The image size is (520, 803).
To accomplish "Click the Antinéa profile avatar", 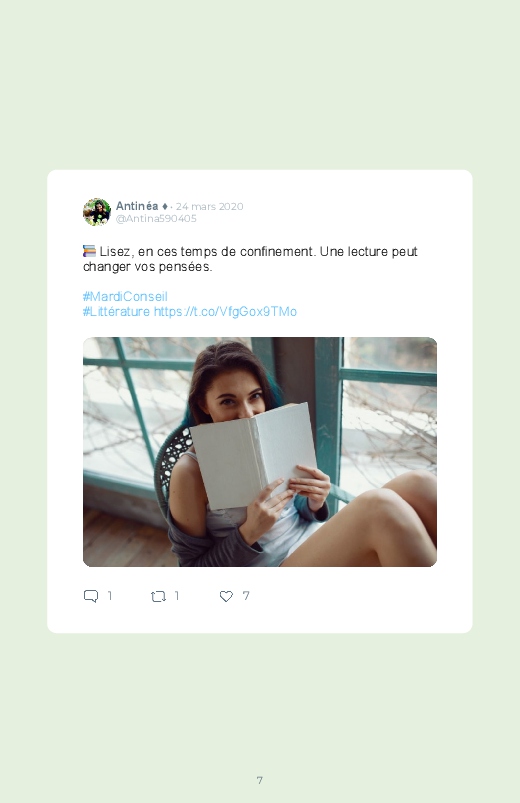I will (x=97, y=212).
